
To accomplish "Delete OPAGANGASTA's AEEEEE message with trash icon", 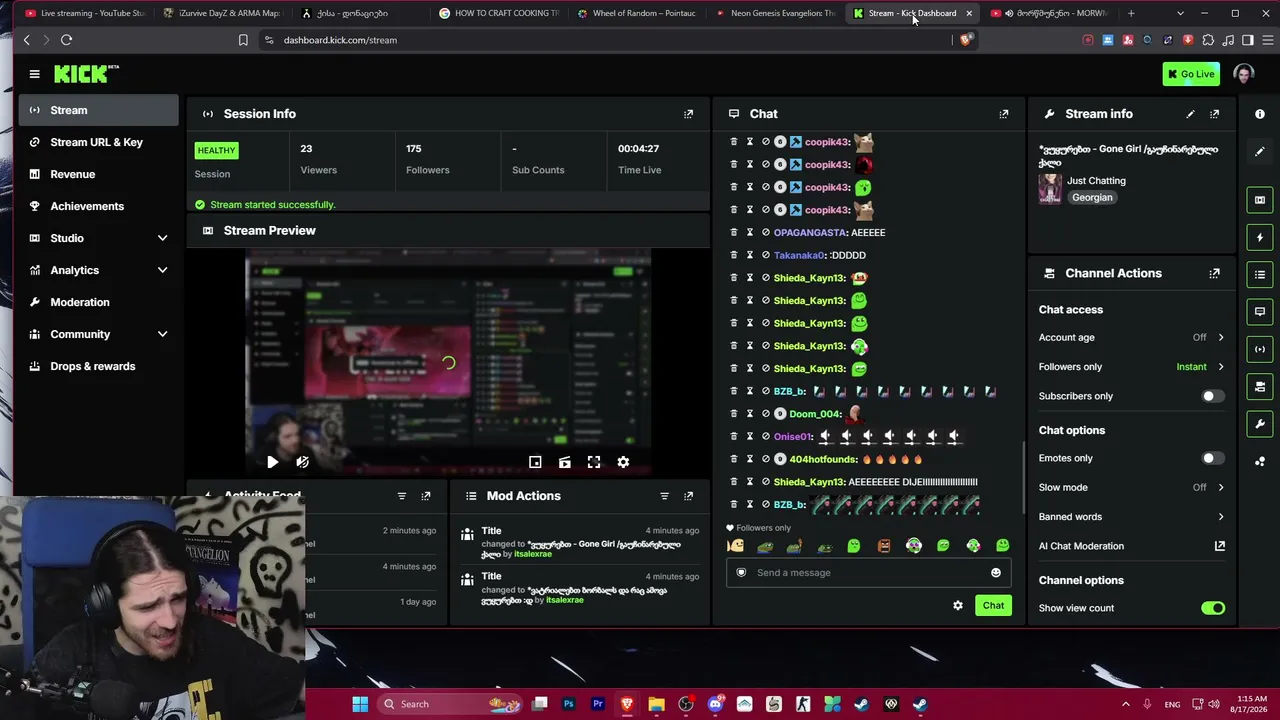I will pos(733,233).
